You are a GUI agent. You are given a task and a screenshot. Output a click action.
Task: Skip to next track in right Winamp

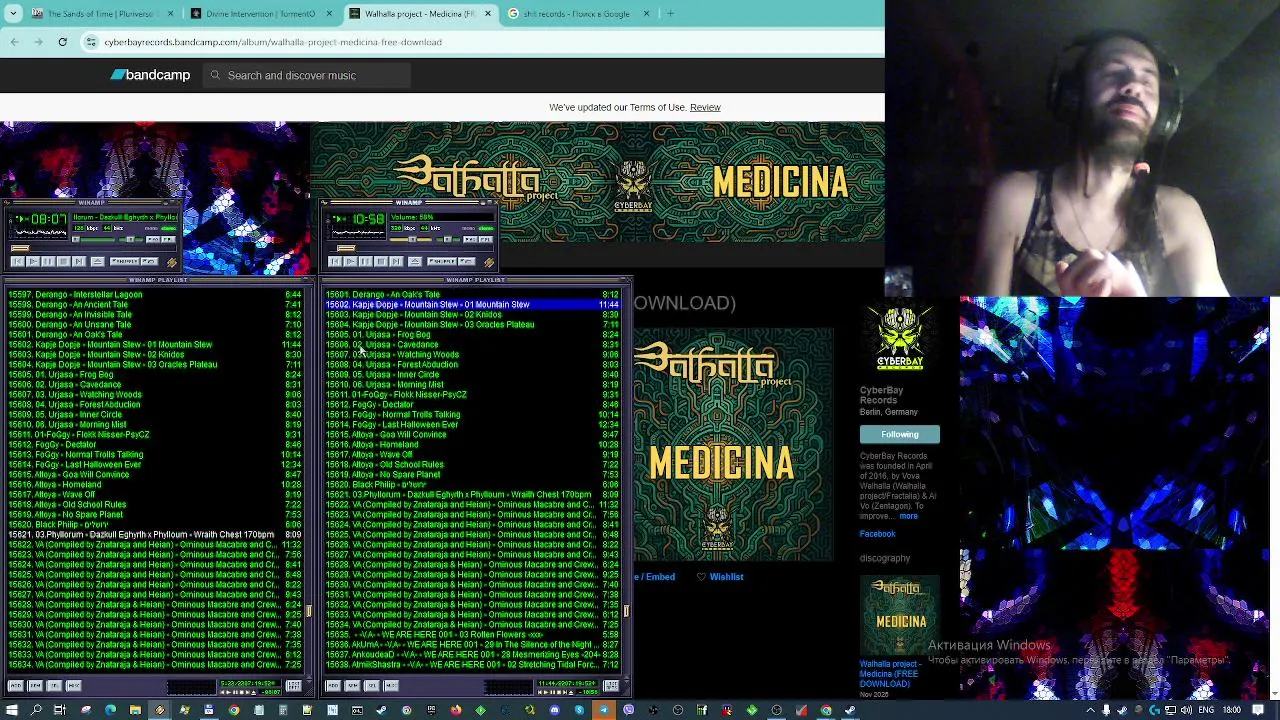point(396,261)
